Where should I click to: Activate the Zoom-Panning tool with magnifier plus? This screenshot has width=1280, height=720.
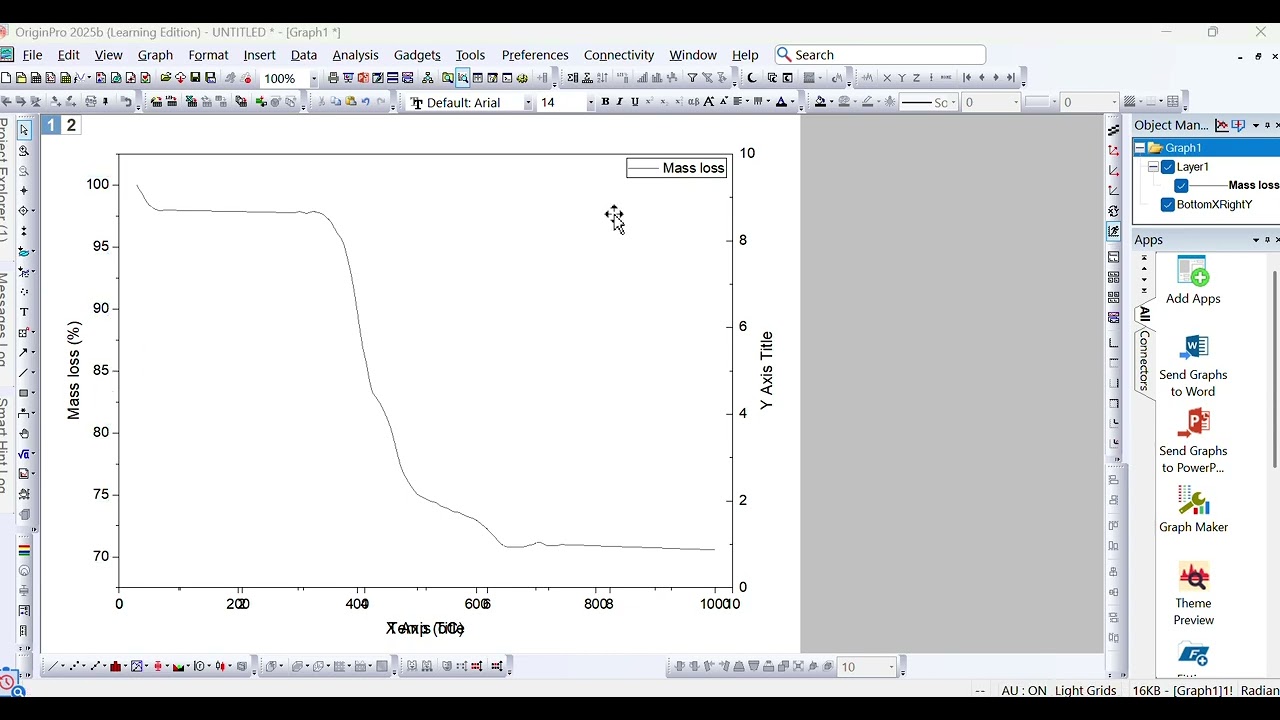point(24,150)
